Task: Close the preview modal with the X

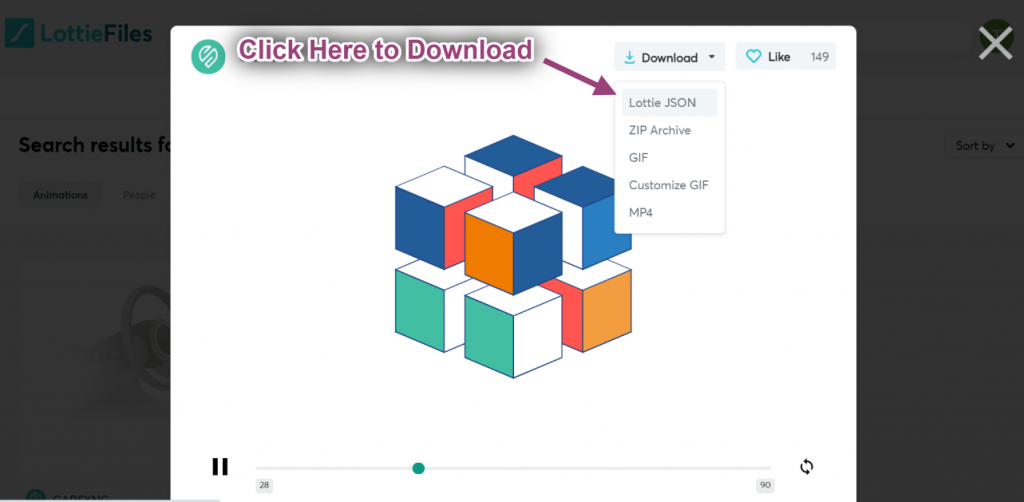Action: 995,44
